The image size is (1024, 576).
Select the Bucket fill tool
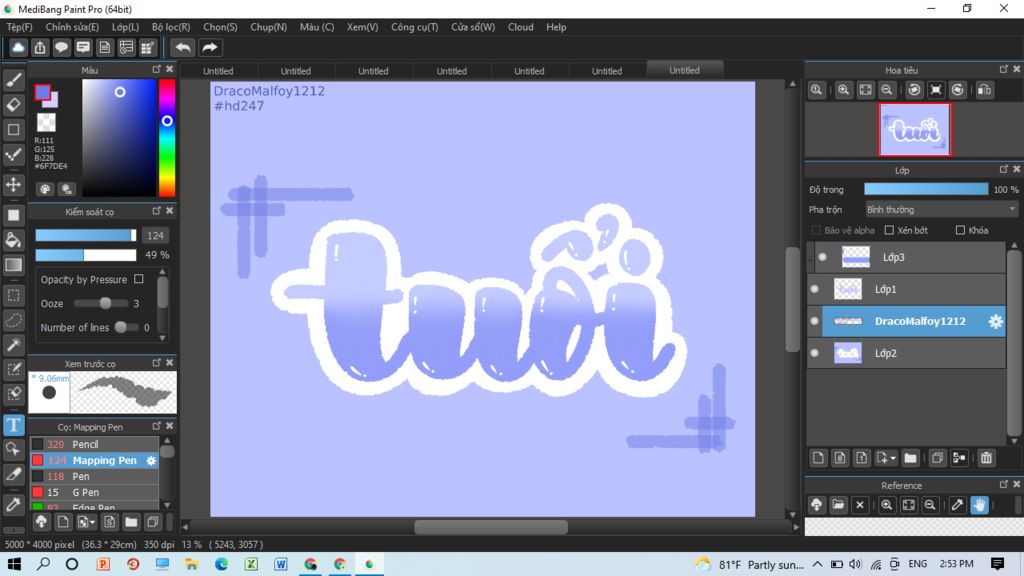[13, 240]
